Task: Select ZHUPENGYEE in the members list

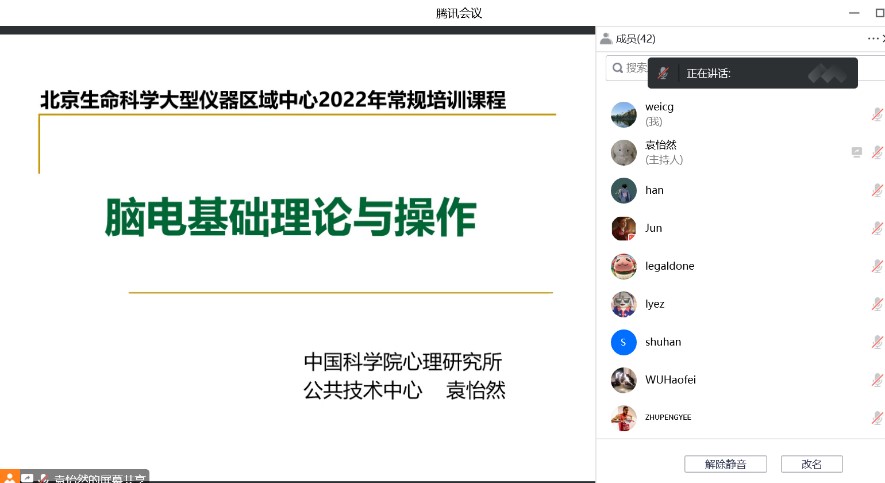Action: pos(667,417)
